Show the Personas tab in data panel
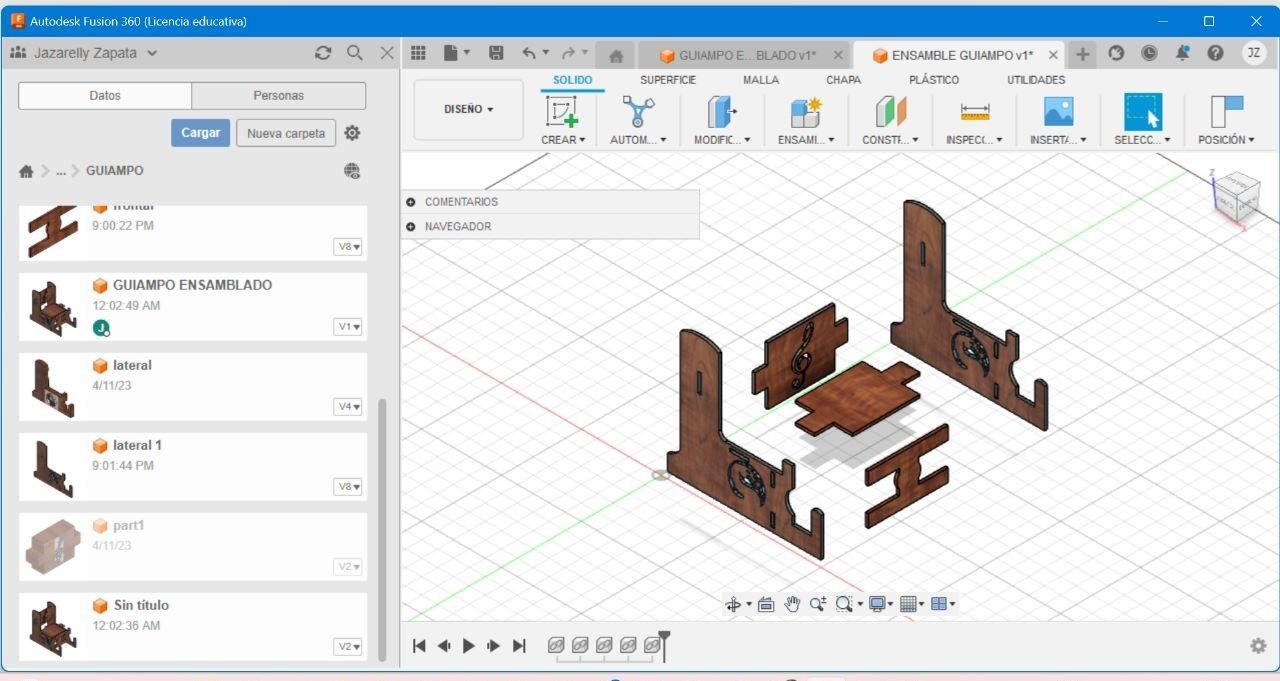 279,96
